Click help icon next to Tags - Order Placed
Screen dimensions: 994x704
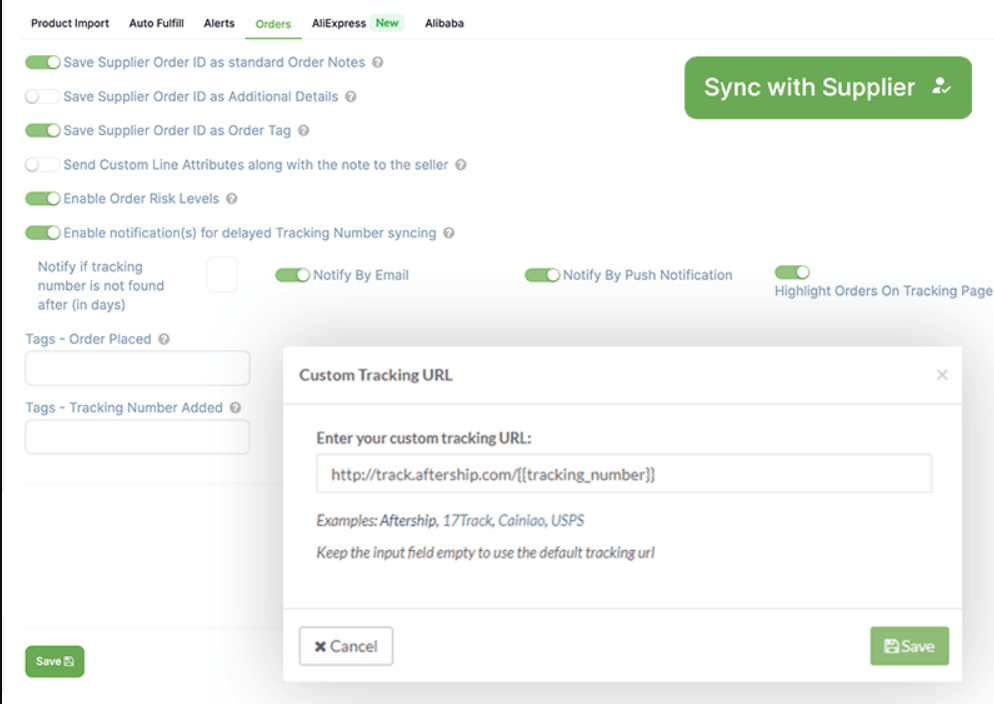164,339
